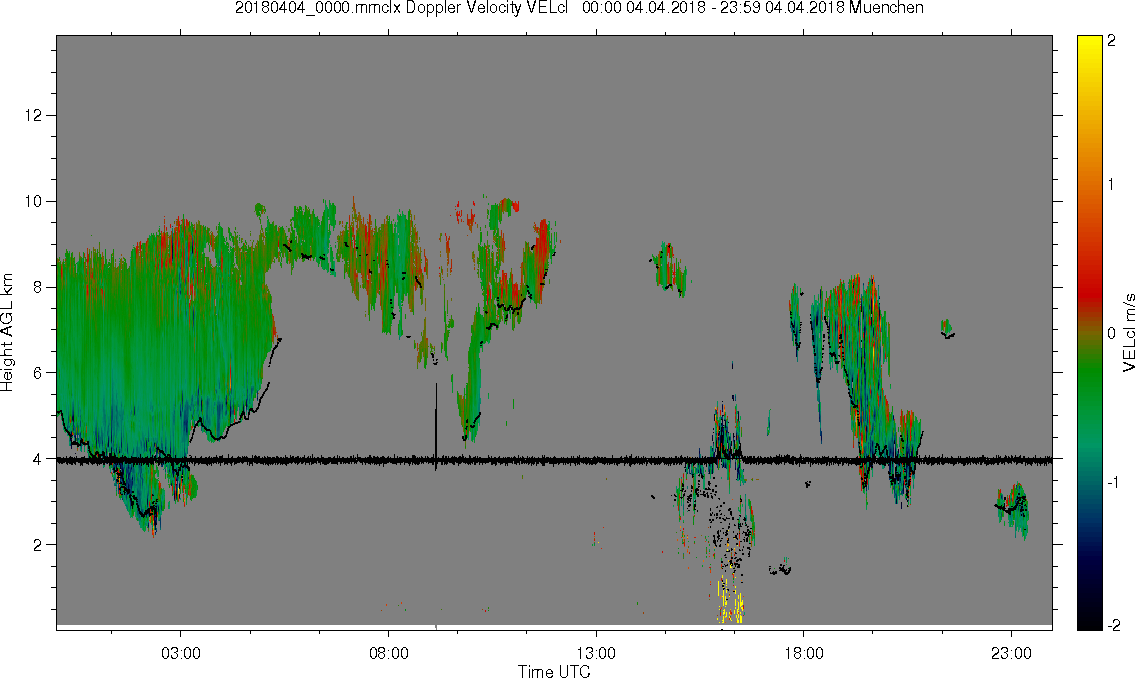The height and width of the screenshot is (678, 1135).
Task: Click the dark bottom of the colorbar
Action: click(1089, 615)
